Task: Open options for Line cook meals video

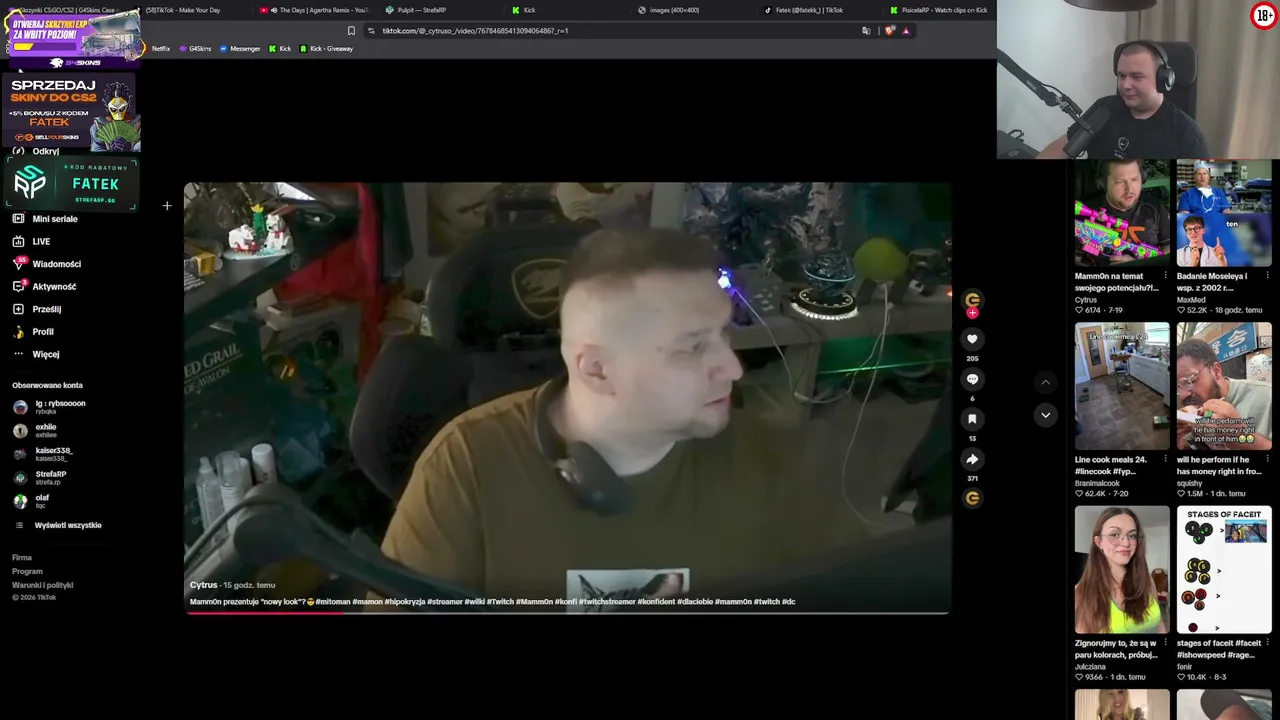Action: tap(1166, 460)
